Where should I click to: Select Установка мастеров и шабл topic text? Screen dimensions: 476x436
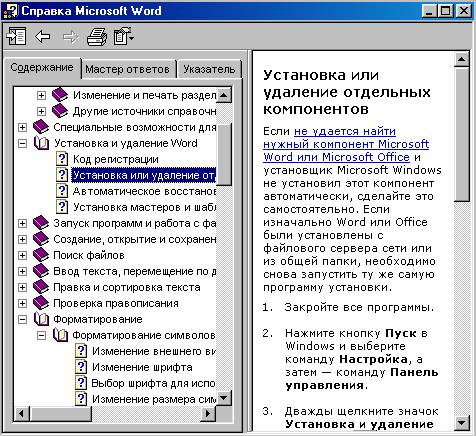[144, 207]
